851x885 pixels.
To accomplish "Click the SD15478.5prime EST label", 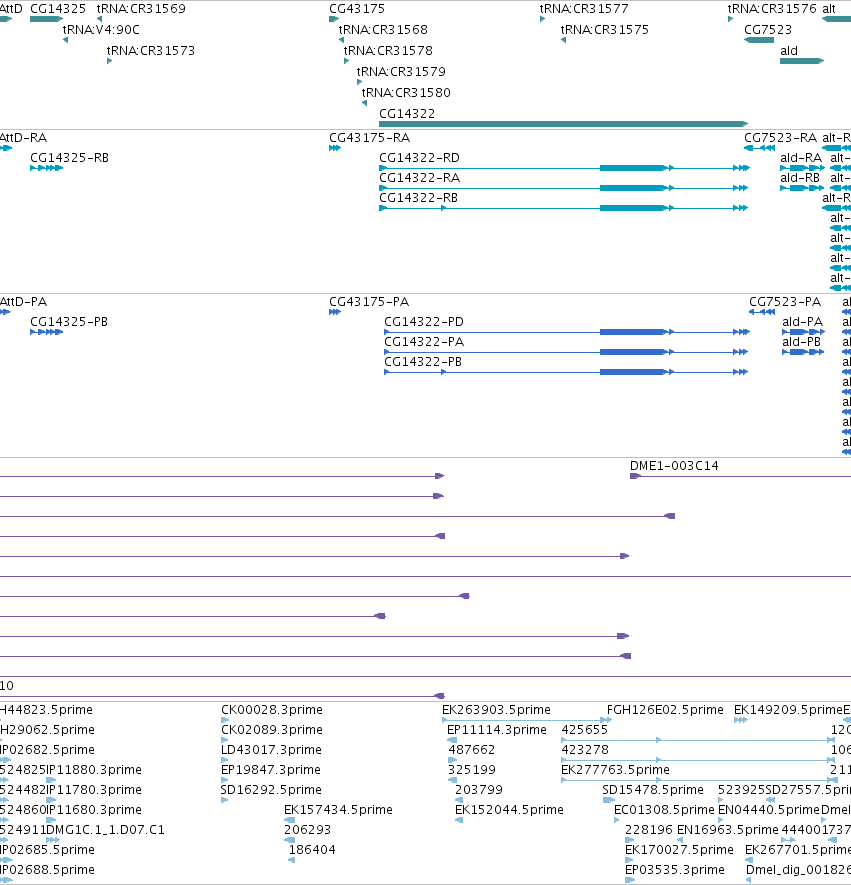I will pyautogui.click(x=653, y=790).
